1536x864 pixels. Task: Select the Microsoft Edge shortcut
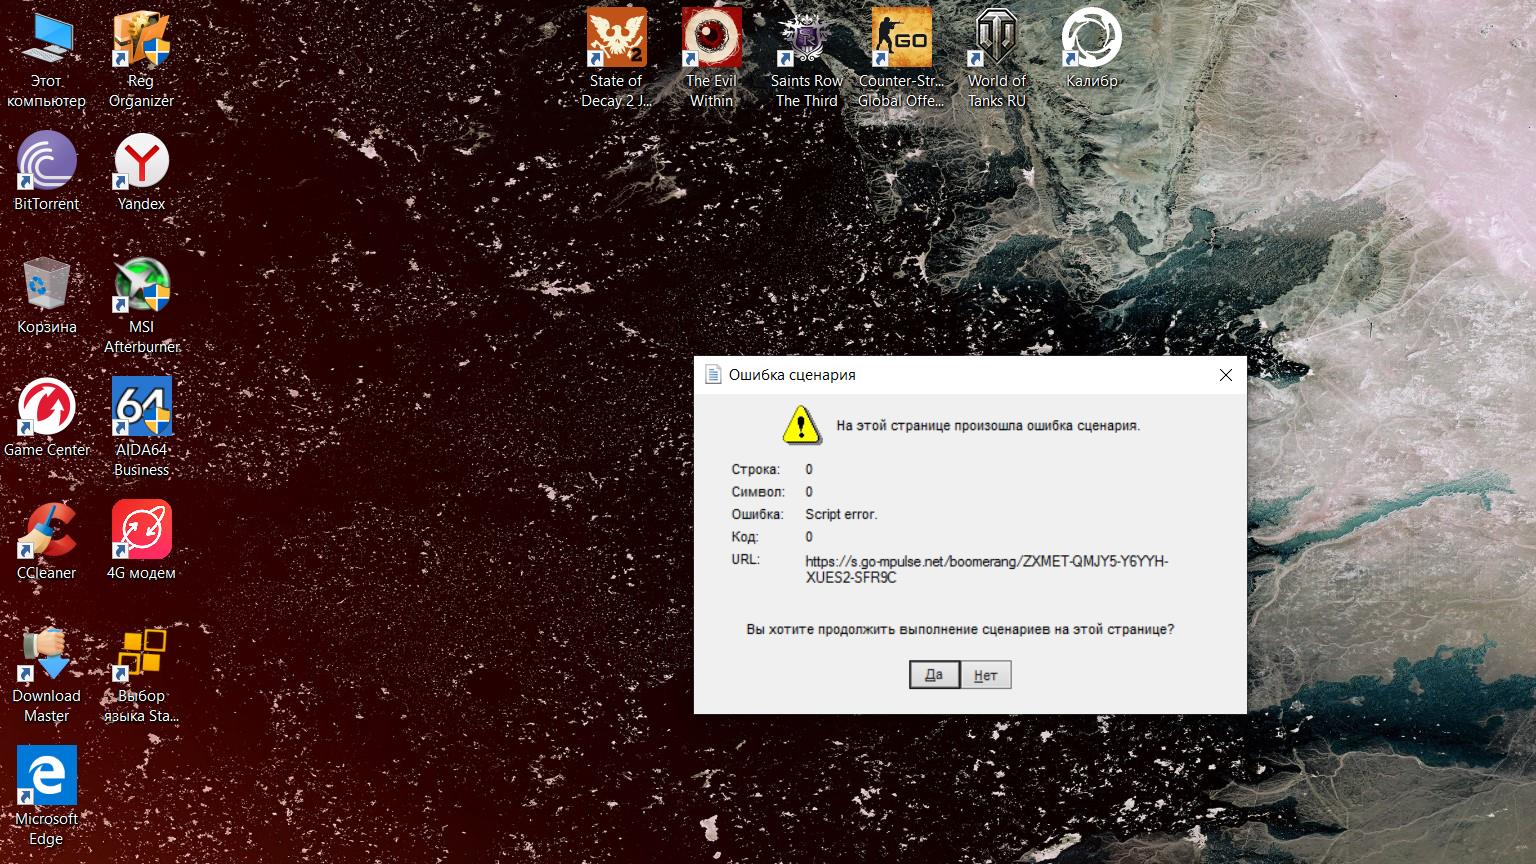click(x=46, y=797)
